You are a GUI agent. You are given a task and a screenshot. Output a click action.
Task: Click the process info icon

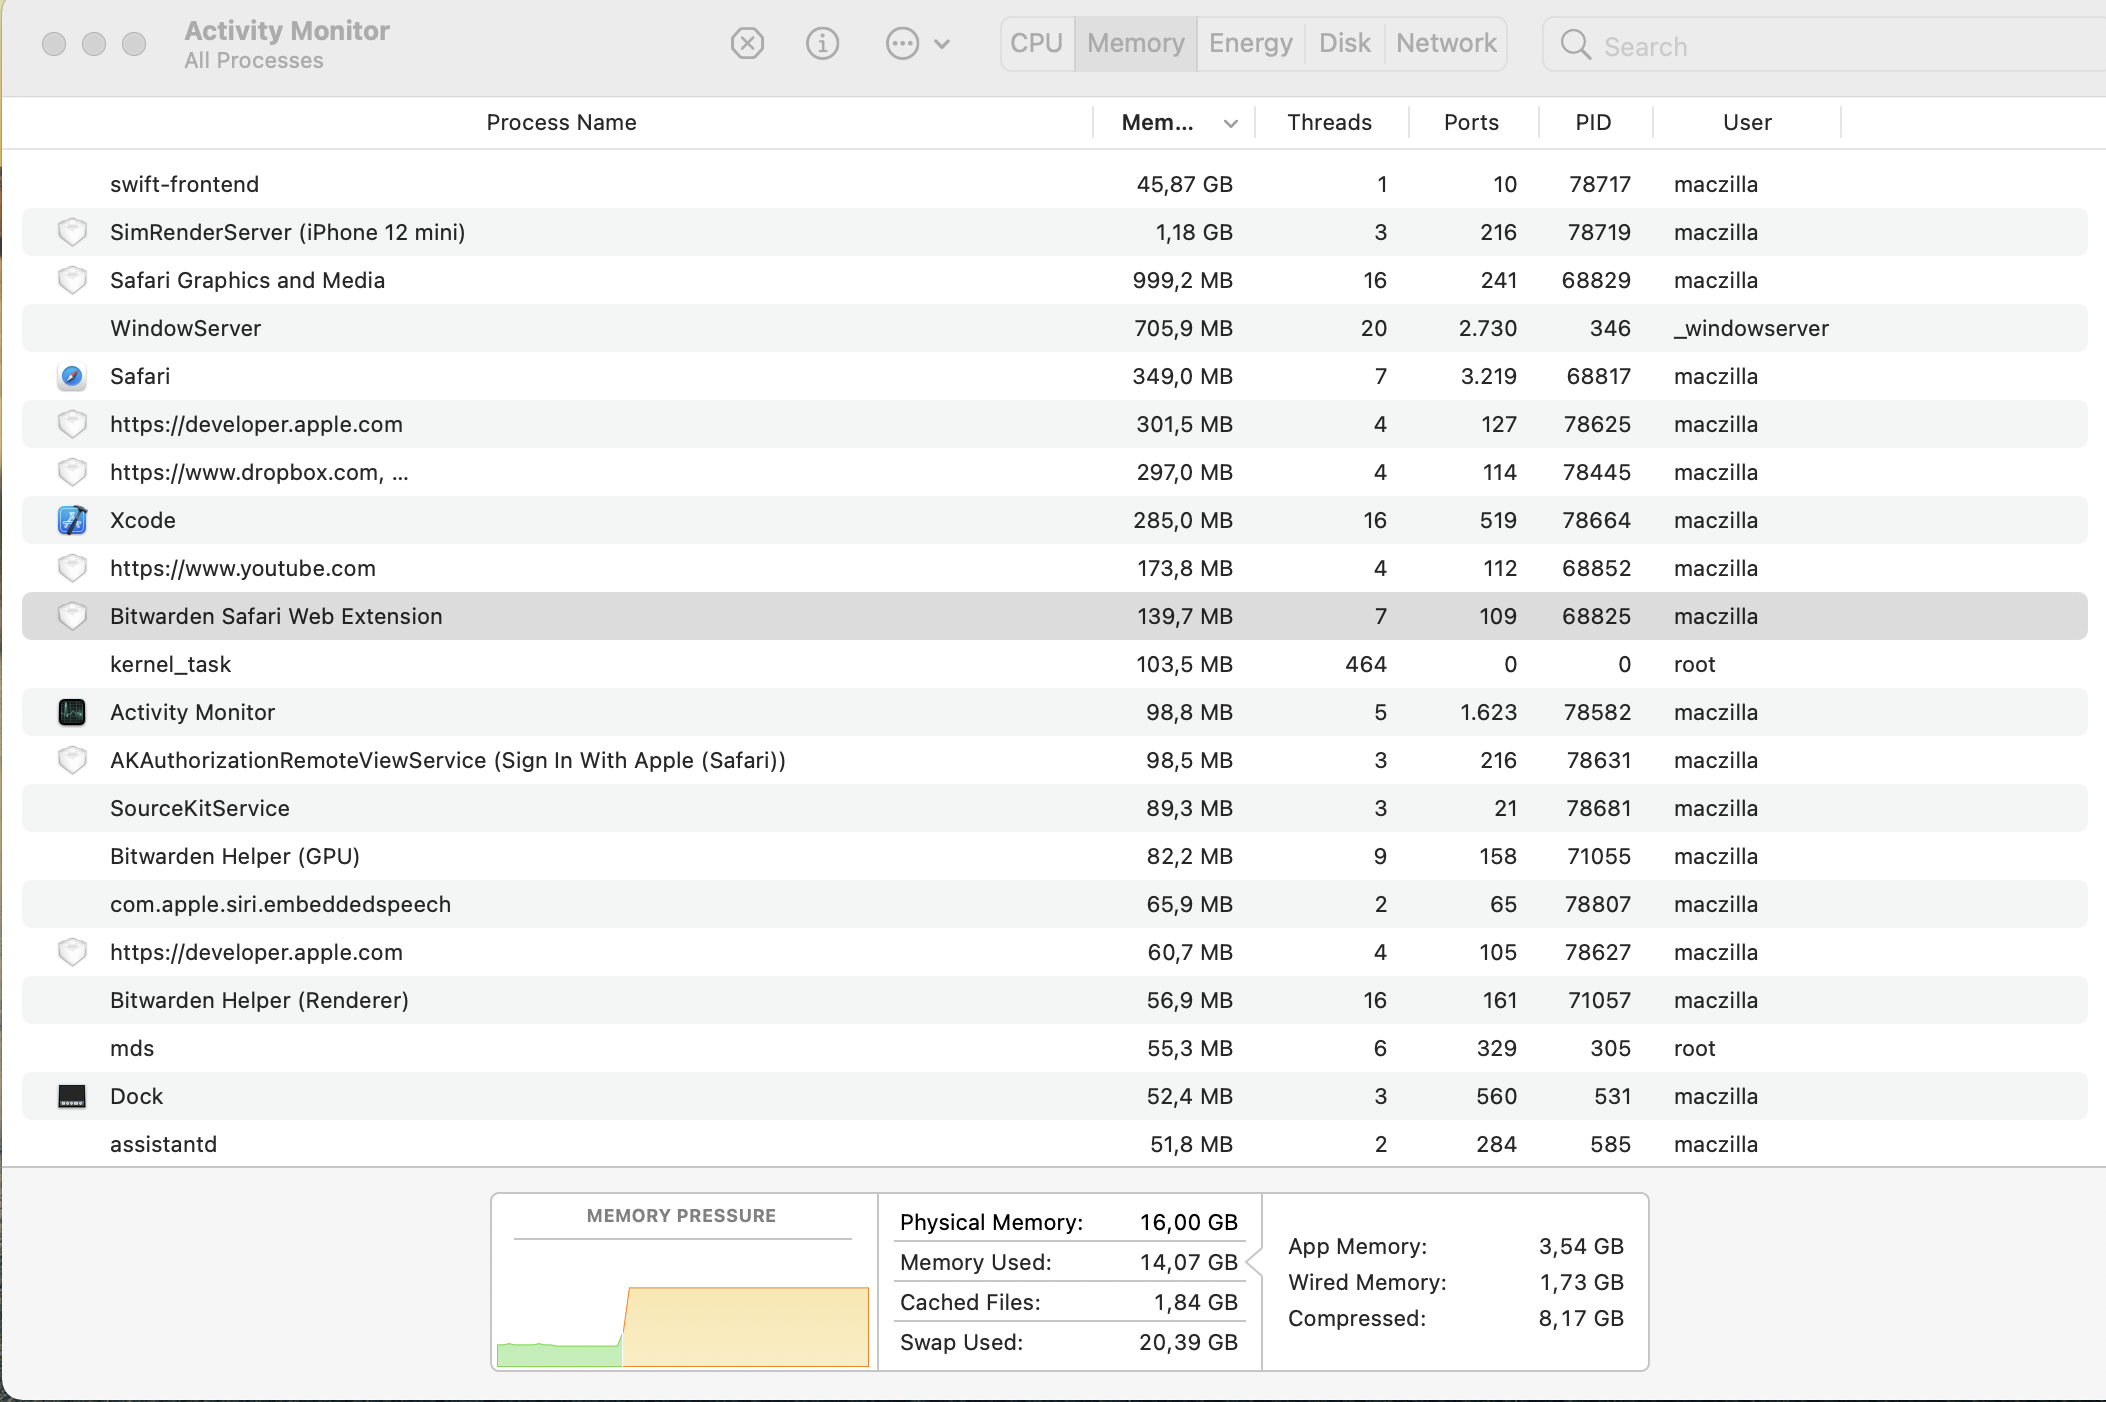coord(822,44)
